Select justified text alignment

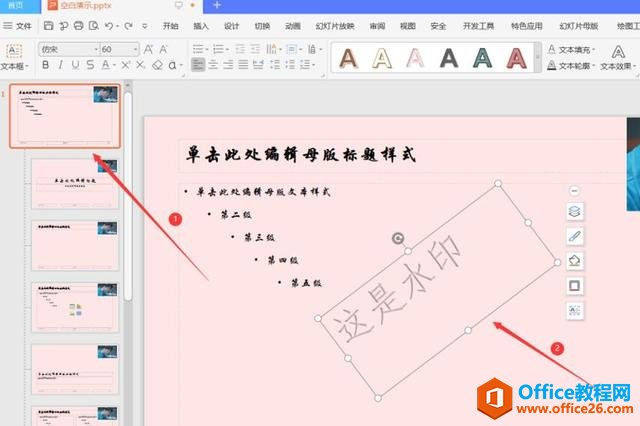243,64
